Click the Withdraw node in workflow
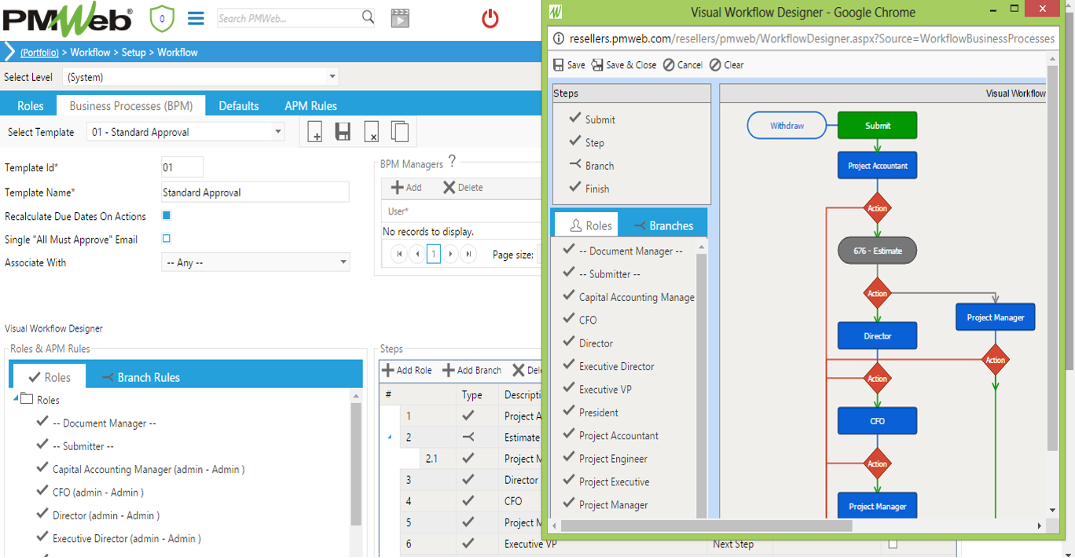The width and height of the screenshot is (1075, 558). (x=786, y=125)
